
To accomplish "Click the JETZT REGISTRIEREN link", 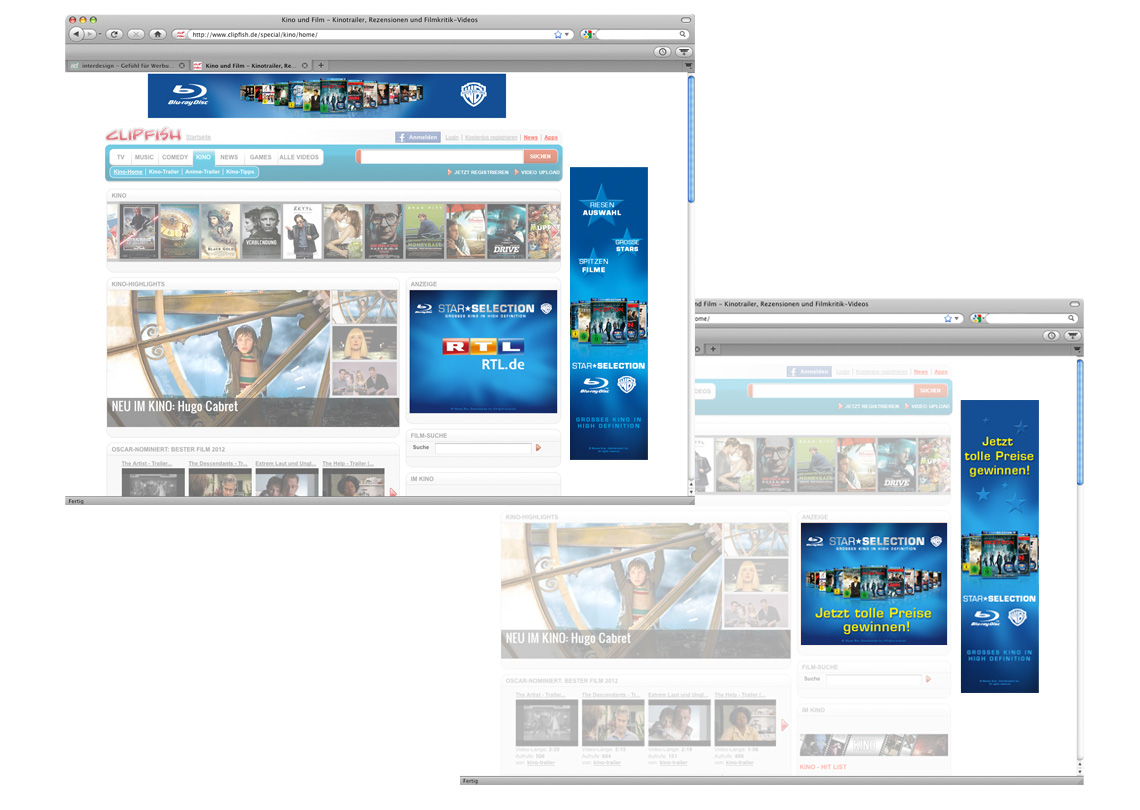I will (478, 172).
